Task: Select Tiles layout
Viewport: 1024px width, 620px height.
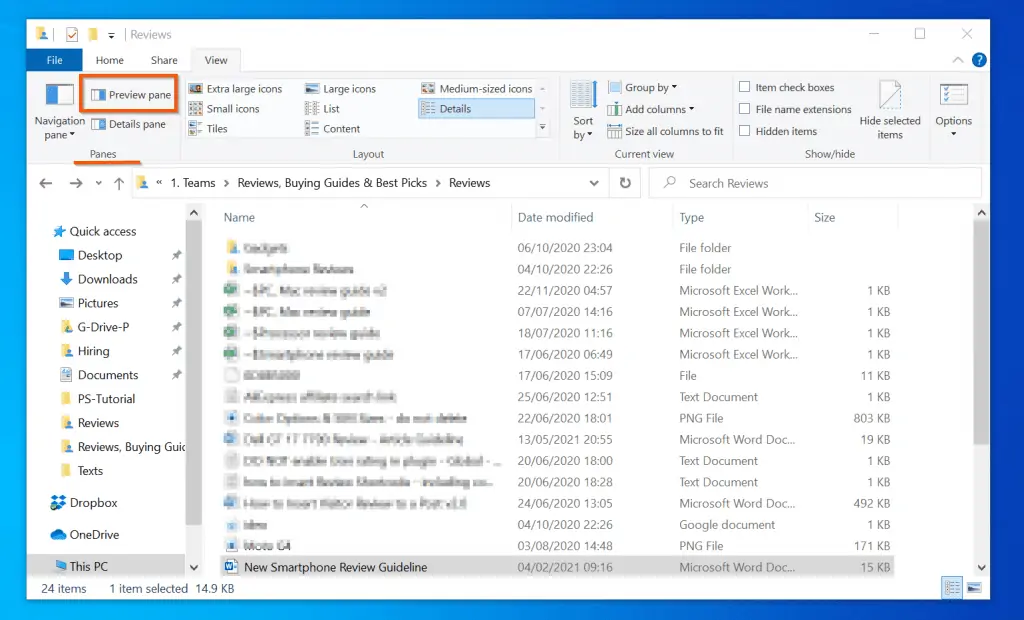Action: coord(208,129)
